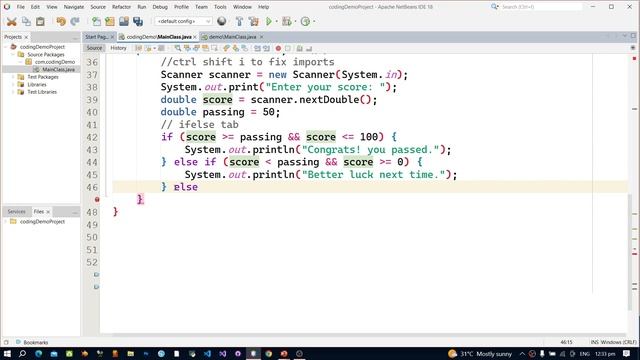Run Project with green play icon
The height and width of the screenshot is (360, 640).
coord(269,21)
